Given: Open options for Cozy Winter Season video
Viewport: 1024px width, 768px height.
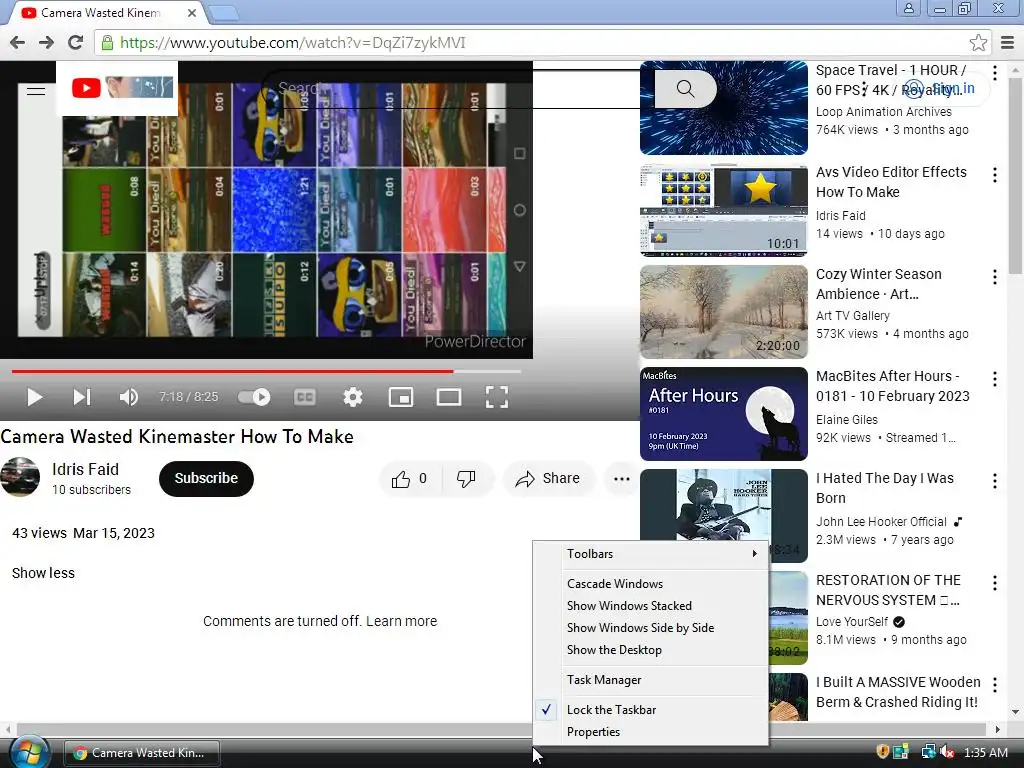Looking at the screenshot, I should pyautogui.click(x=994, y=277).
